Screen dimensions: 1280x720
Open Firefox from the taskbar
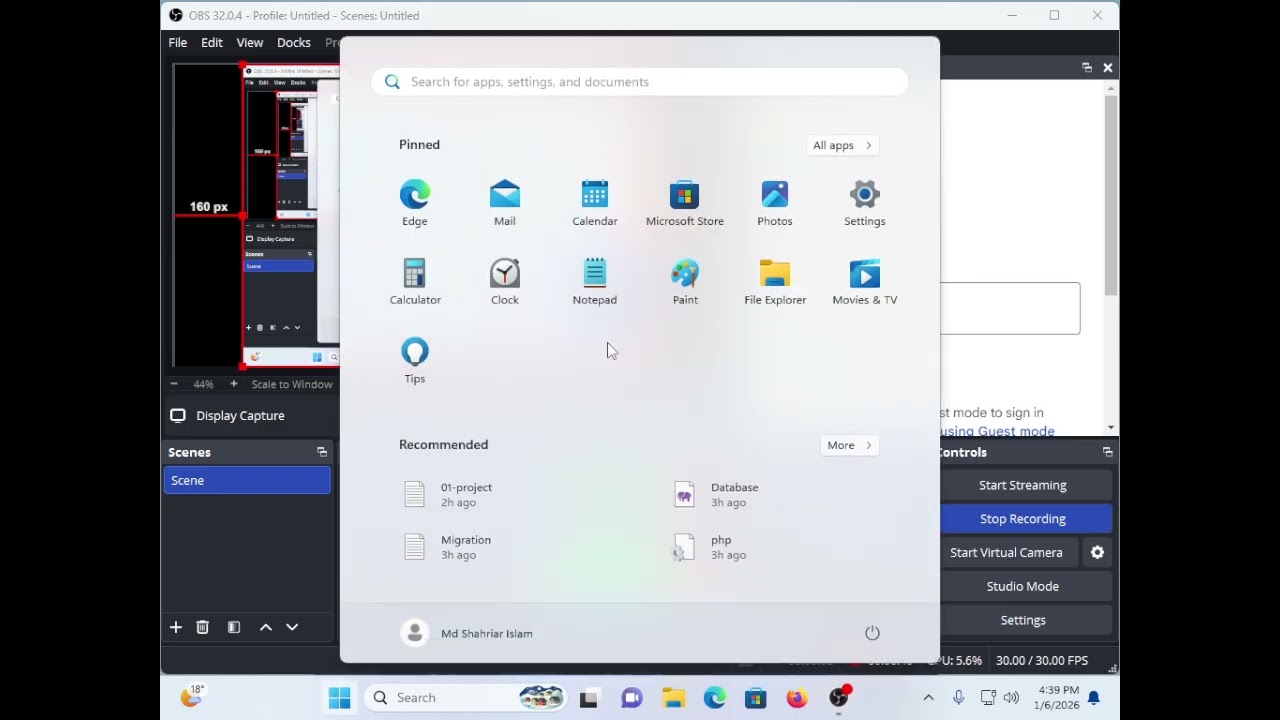click(797, 698)
